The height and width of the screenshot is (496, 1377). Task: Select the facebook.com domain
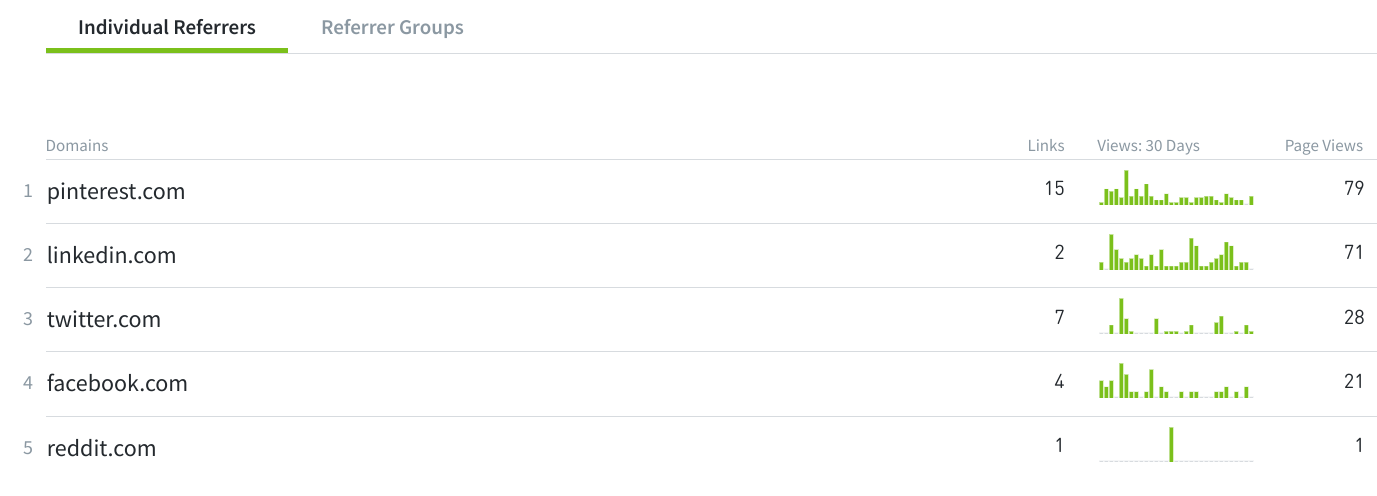[x=117, y=383]
